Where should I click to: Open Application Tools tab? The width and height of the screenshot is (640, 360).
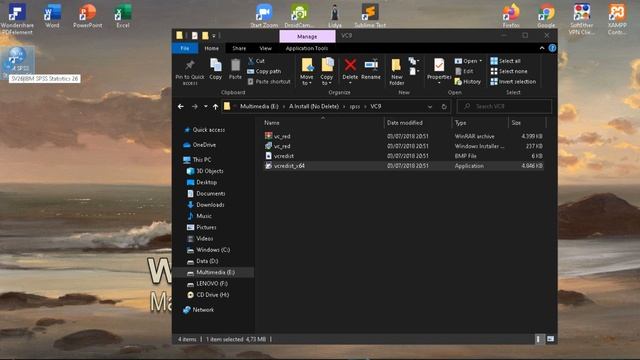click(307, 48)
